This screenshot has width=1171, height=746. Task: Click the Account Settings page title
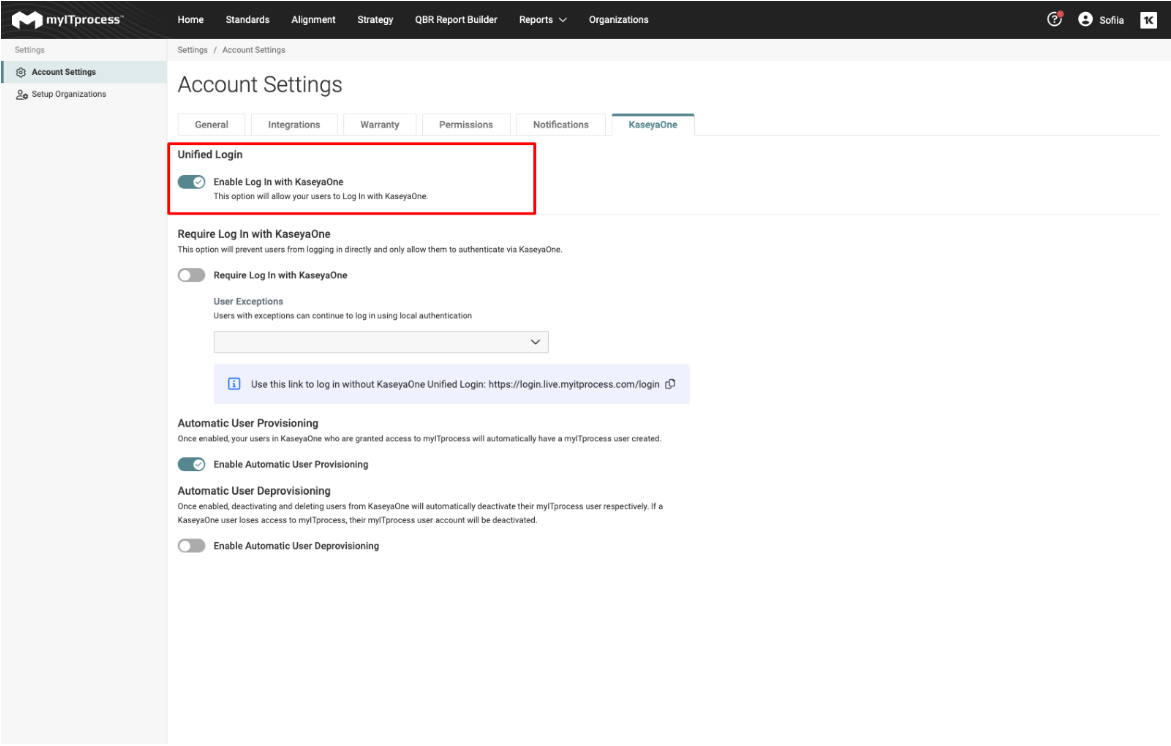(x=260, y=84)
